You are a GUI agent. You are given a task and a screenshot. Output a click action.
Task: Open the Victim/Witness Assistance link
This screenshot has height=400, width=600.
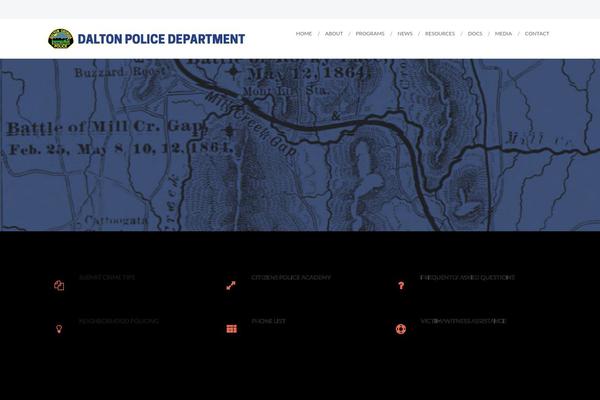(463, 321)
